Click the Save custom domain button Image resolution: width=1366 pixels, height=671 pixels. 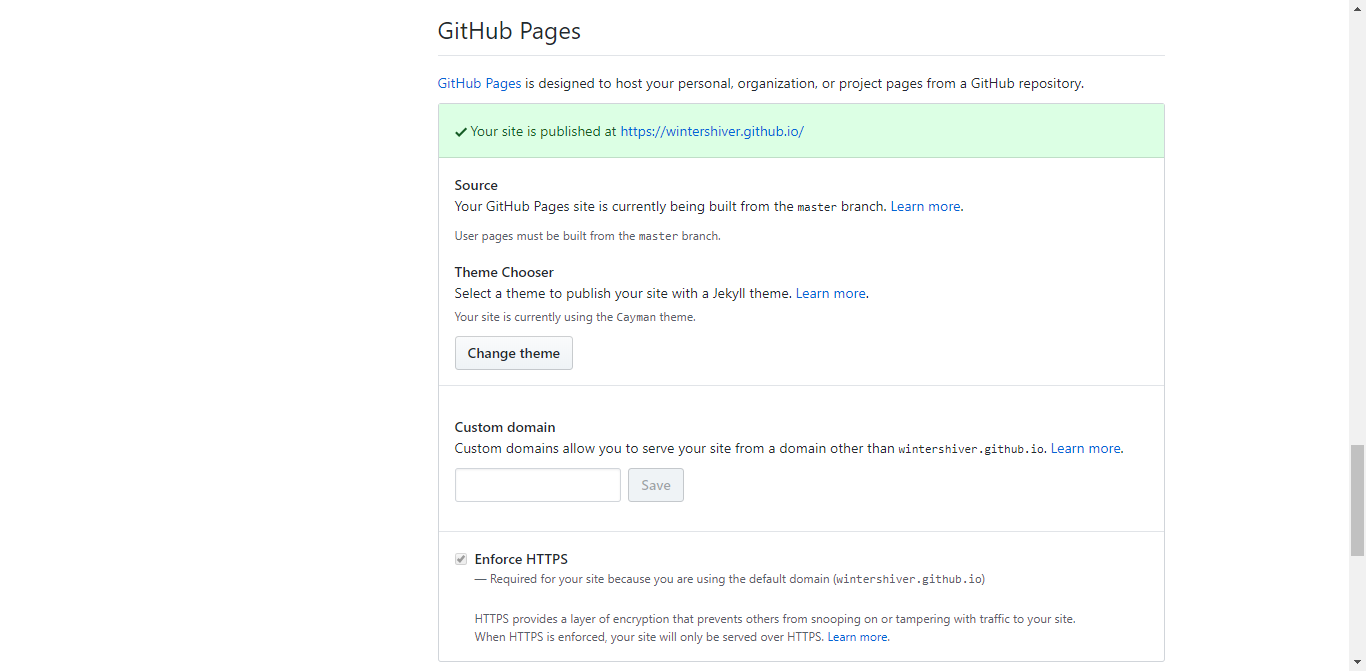[656, 485]
